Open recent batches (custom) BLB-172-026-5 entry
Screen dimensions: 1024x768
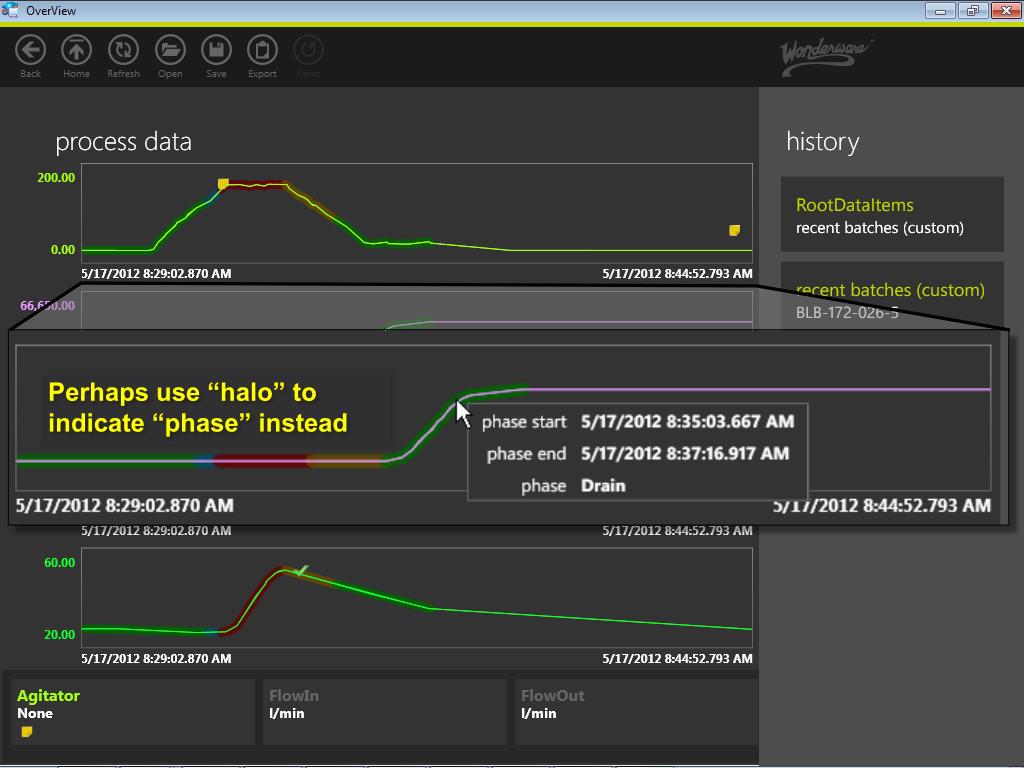tap(892, 298)
